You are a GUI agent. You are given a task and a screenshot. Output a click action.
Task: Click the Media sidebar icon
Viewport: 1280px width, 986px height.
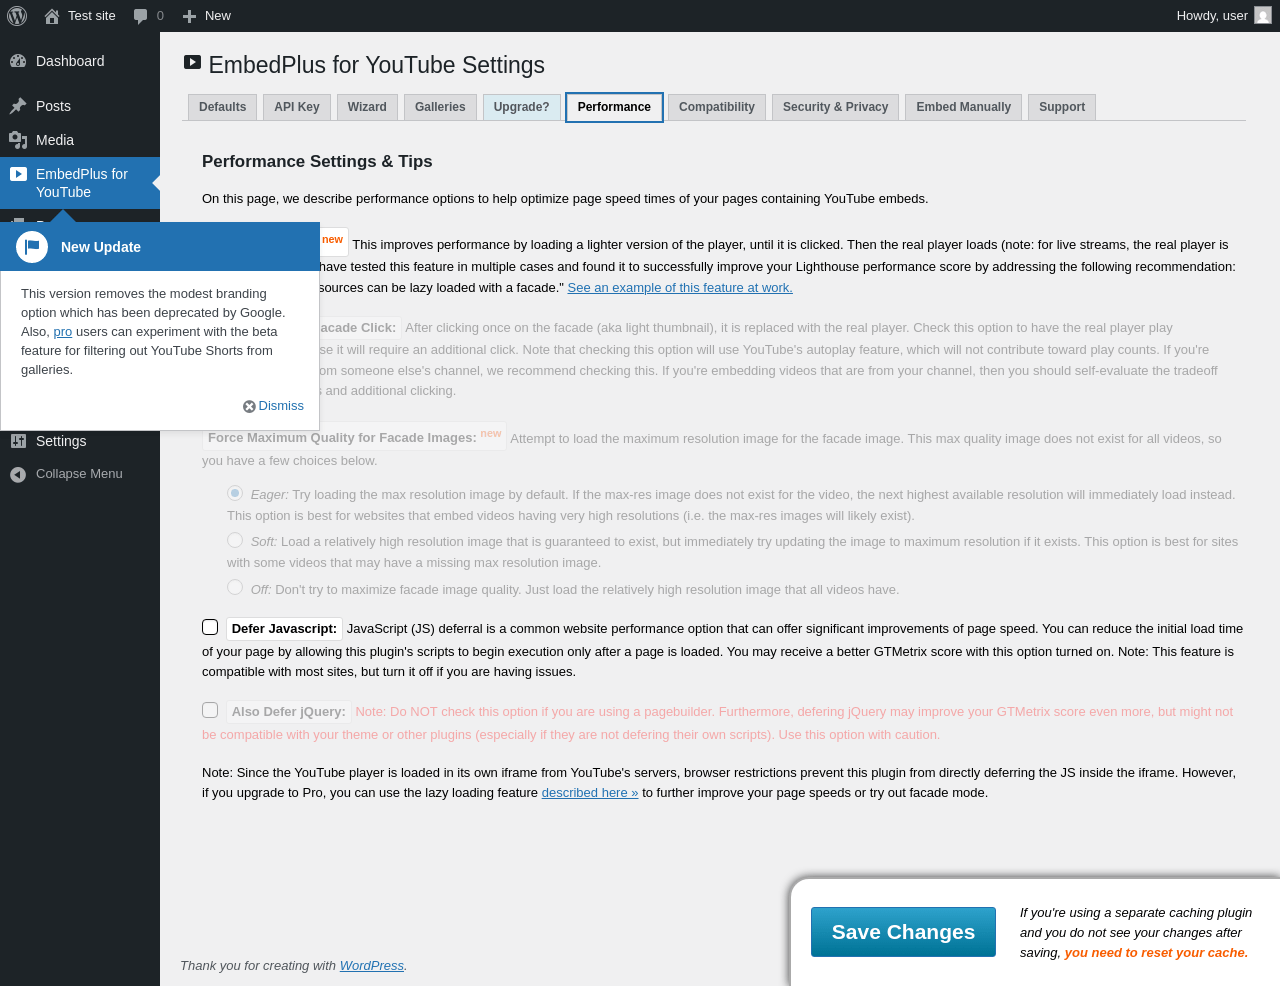(18, 140)
